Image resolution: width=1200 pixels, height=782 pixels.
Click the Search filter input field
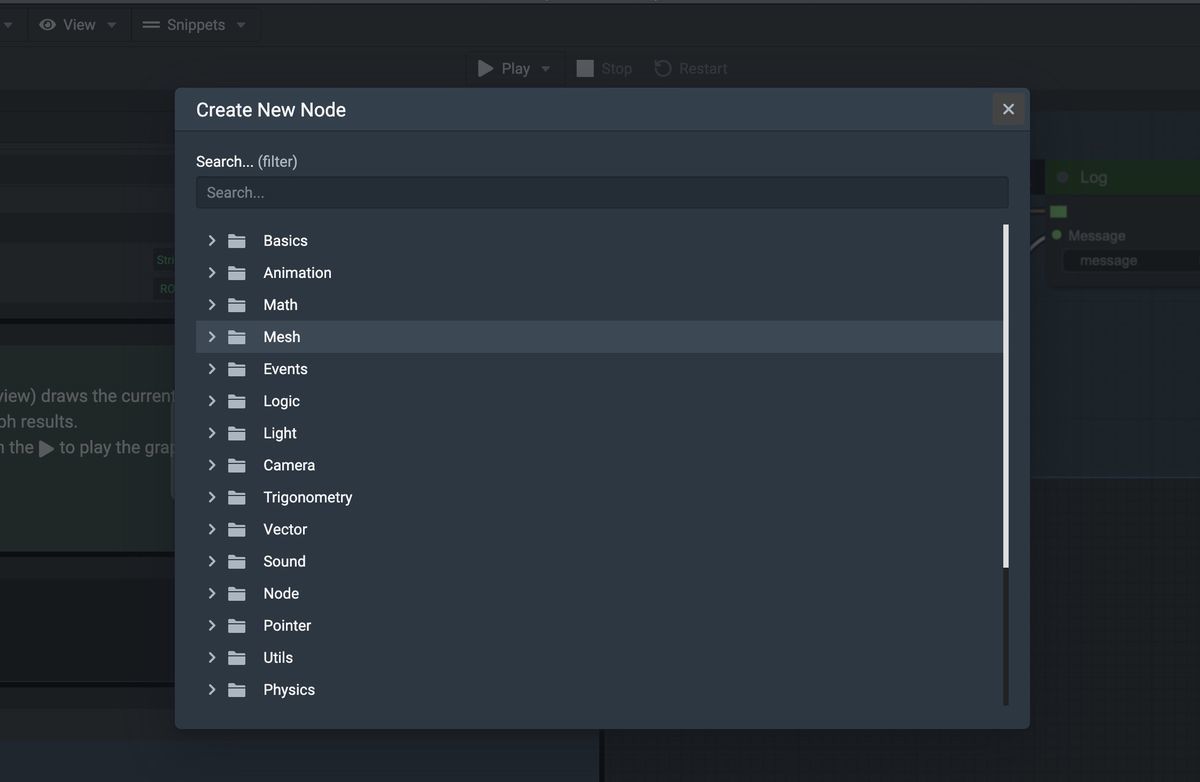click(602, 192)
